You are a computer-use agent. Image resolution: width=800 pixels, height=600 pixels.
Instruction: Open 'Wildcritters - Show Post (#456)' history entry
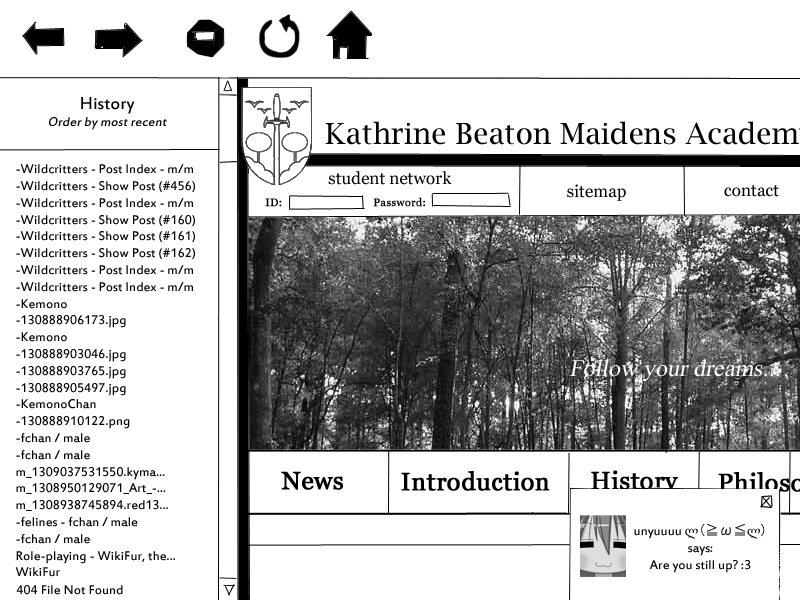[106, 186]
